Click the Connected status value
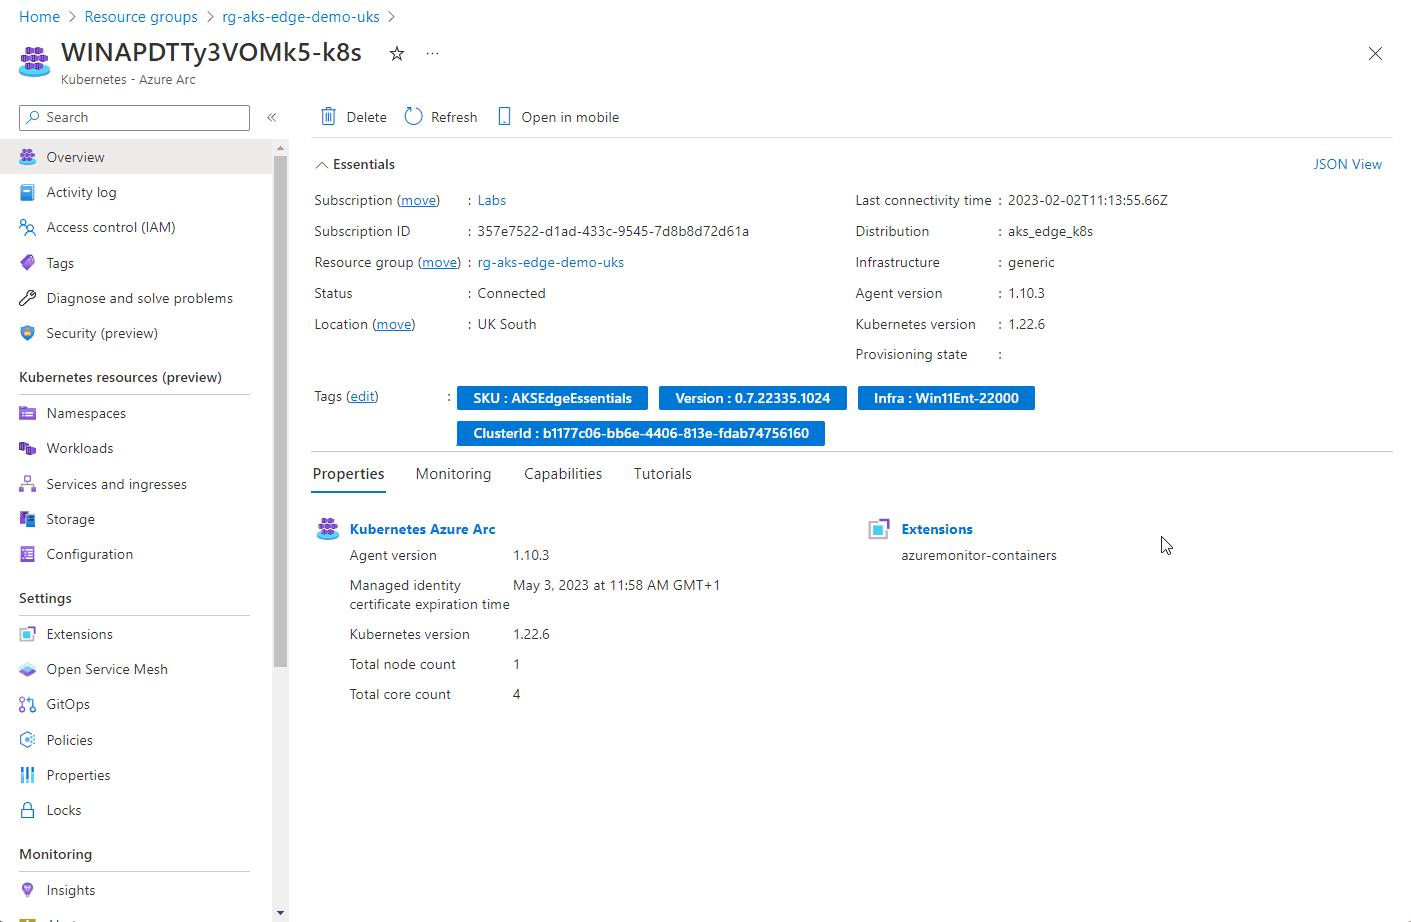 pyautogui.click(x=511, y=293)
